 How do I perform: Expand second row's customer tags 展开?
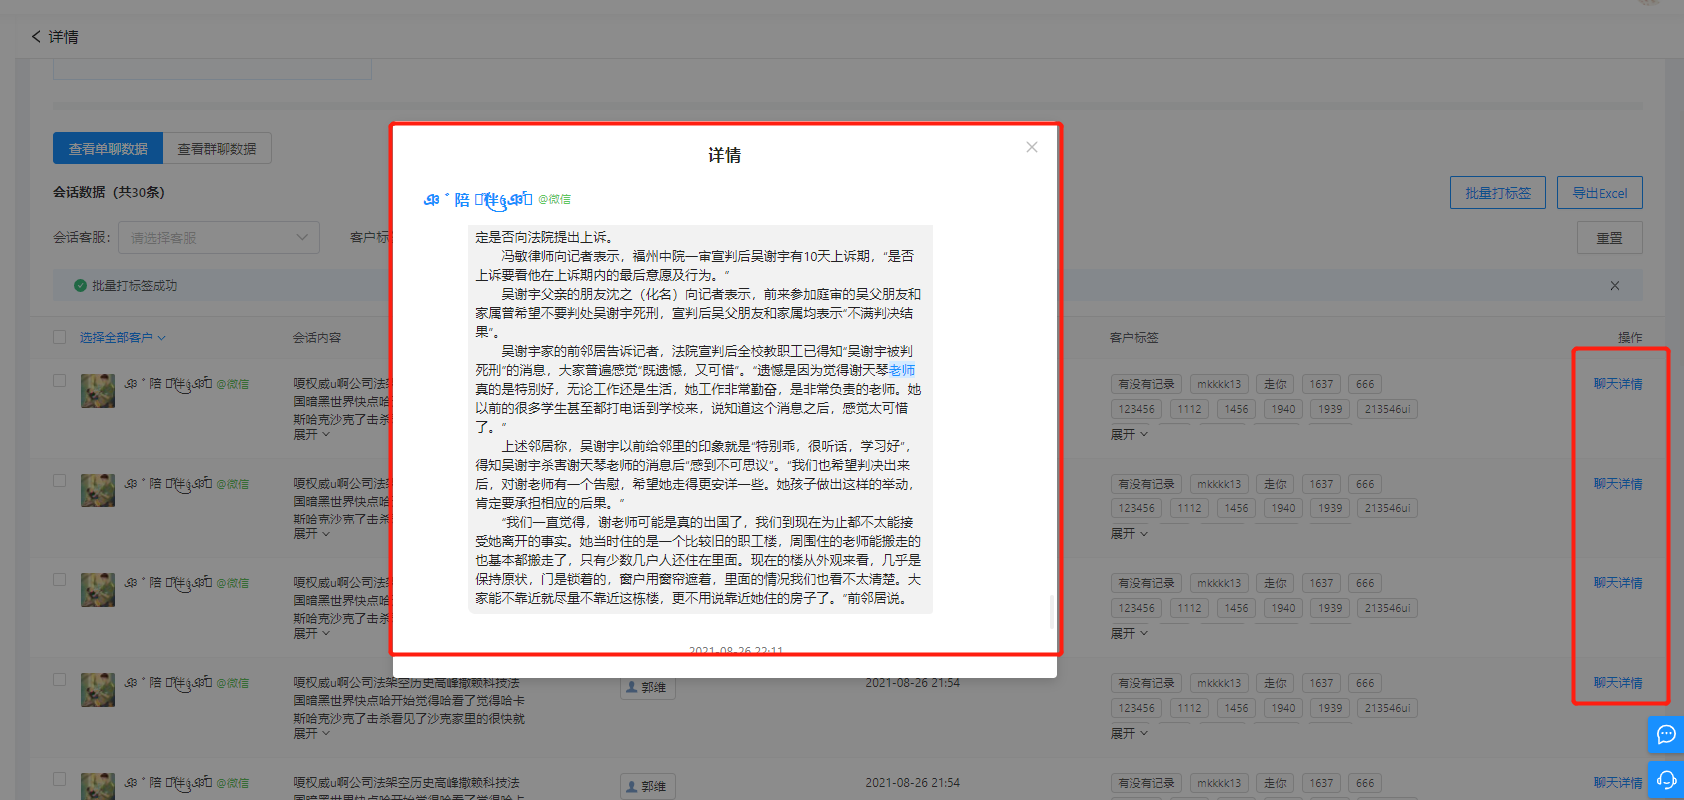click(x=1129, y=534)
